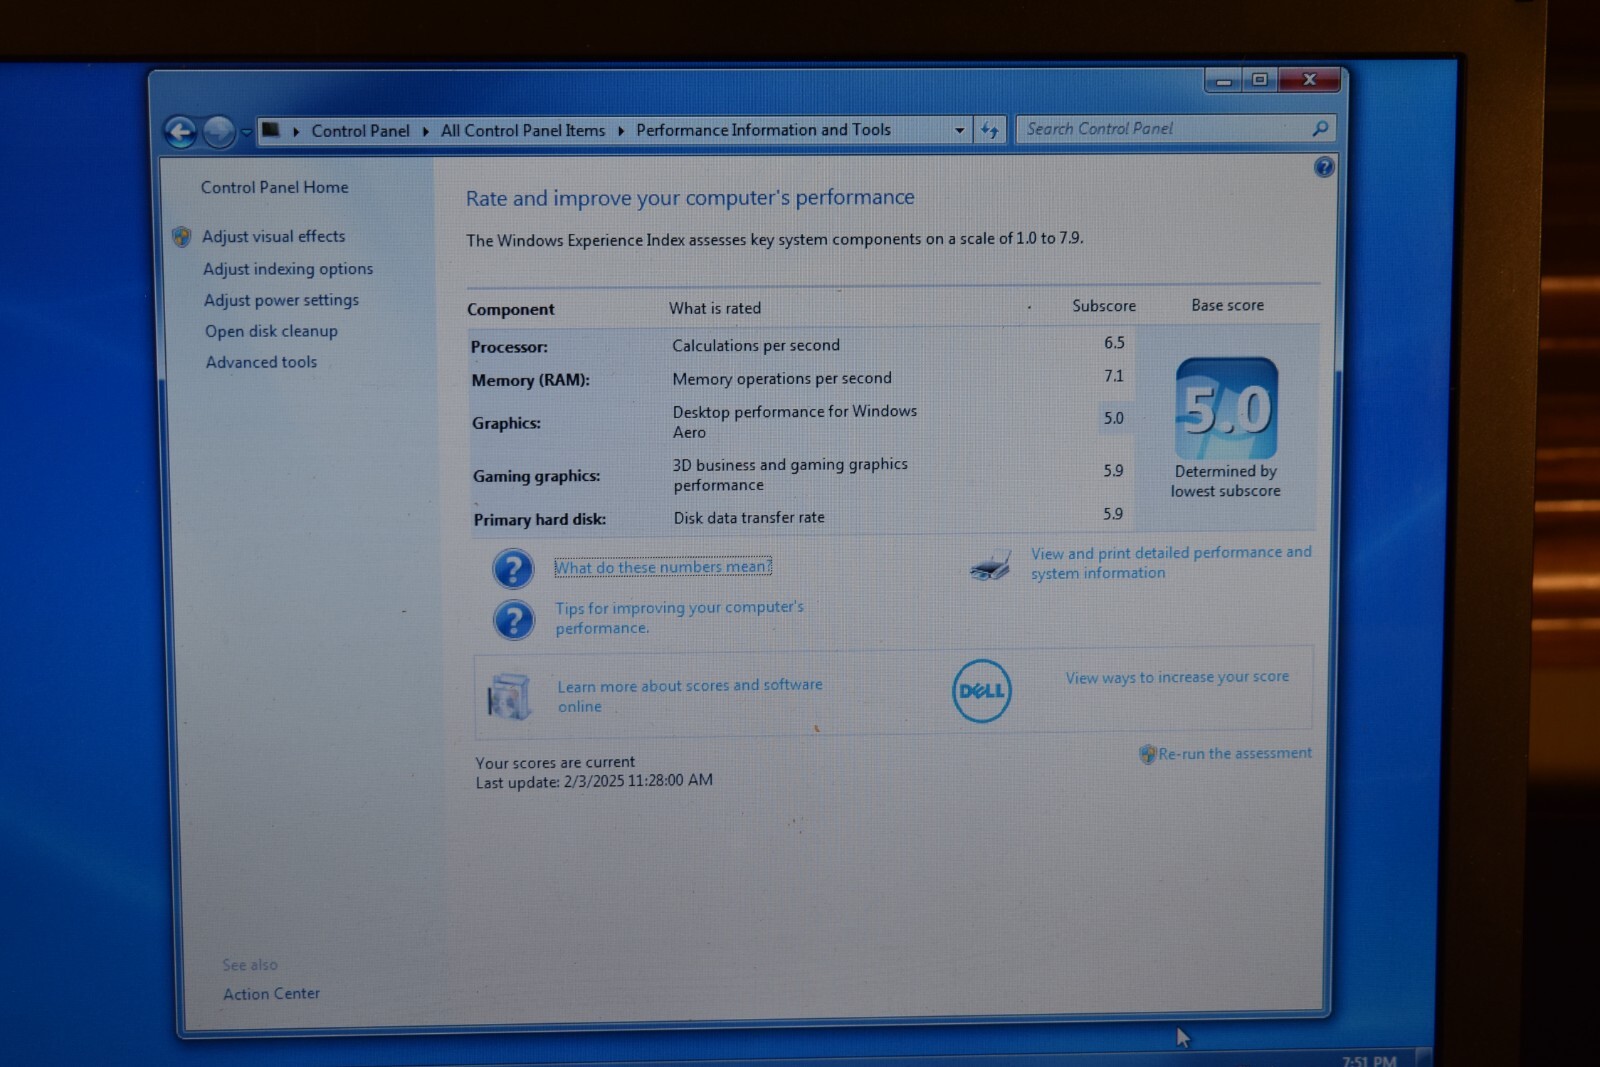Expand arrow after Control Panel breadcrumb
The height and width of the screenshot is (1067, 1600).
pyautogui.click(x=426, y=131)
